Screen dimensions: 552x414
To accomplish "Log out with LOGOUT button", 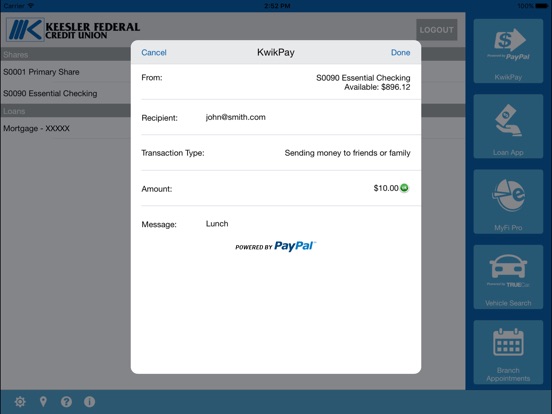I will tap(437, 30).
